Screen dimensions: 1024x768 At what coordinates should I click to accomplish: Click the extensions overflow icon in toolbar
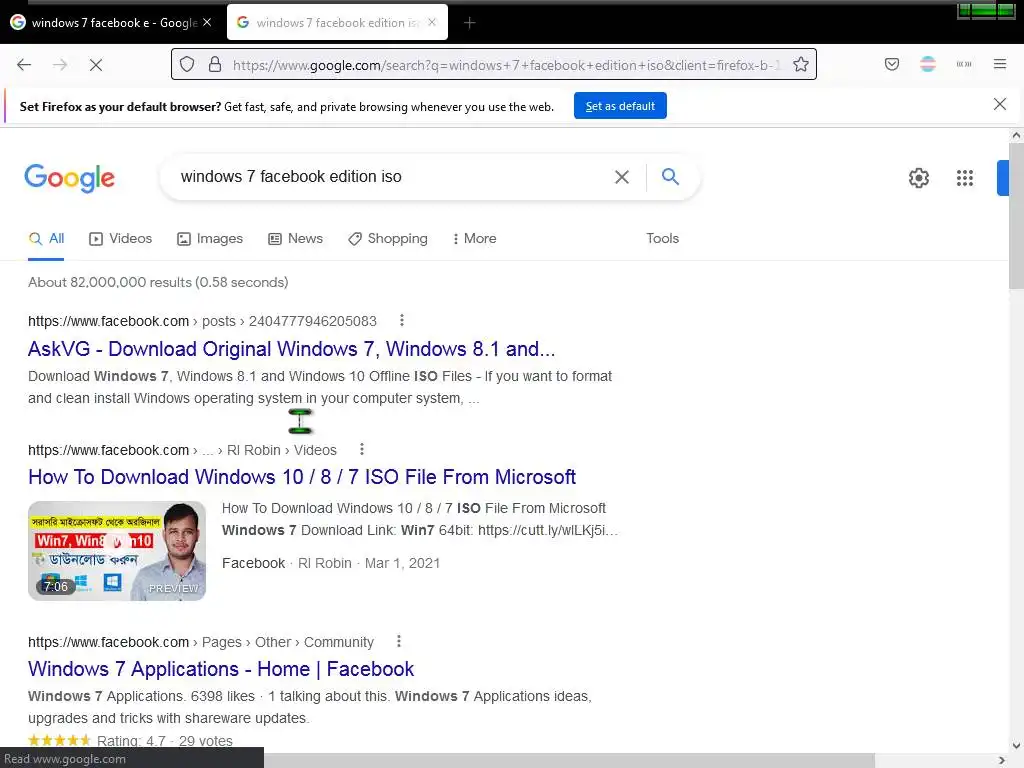tap(964, 64)
